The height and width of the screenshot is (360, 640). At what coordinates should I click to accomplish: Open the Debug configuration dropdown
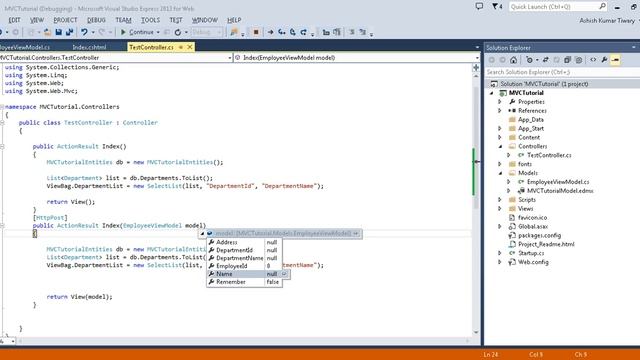(x=207, y=32)
